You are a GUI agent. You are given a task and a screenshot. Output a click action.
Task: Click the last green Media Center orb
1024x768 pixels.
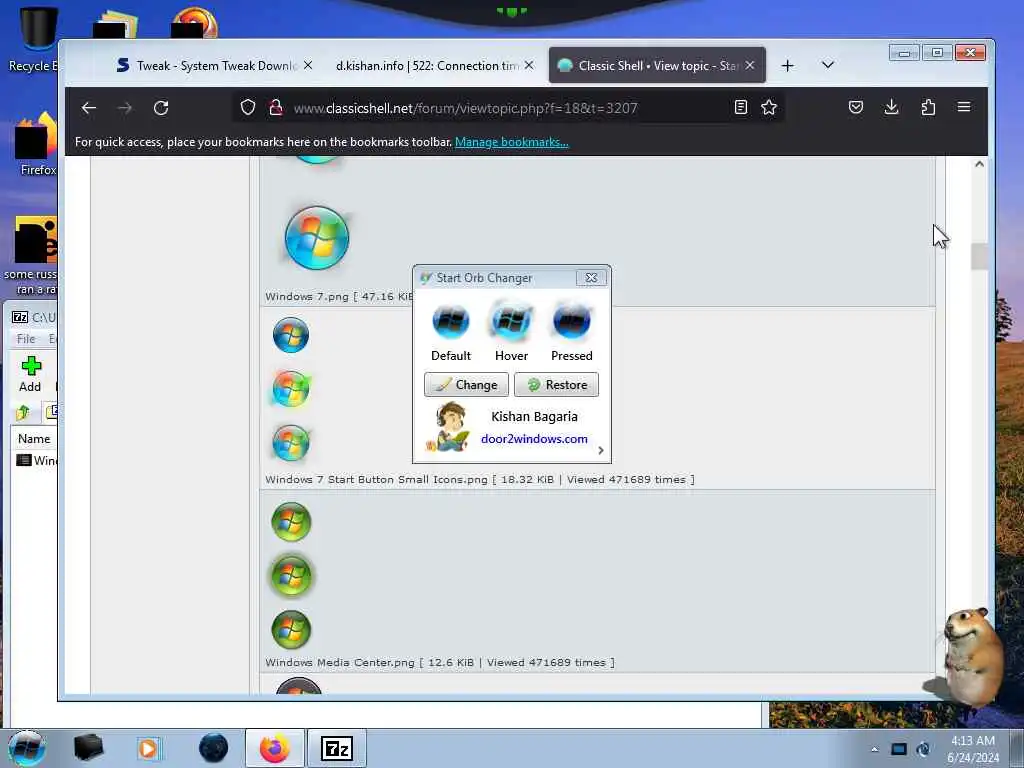pyautogui.click(x=291, y=629)
